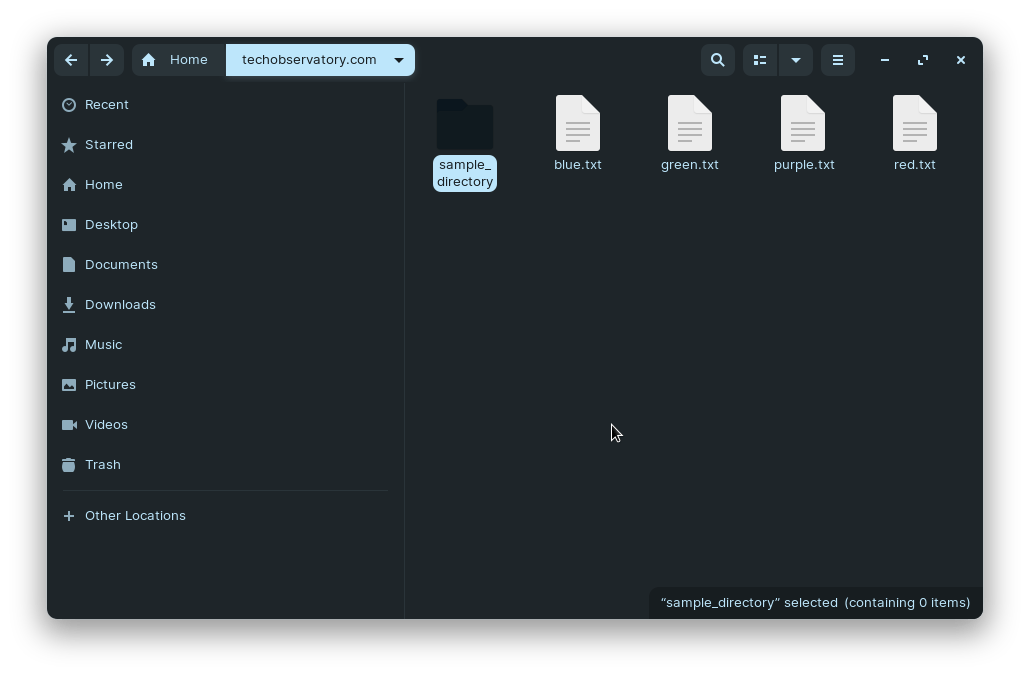Image resolution: width=1030 pixels, height=676 pixels.
Task: Open the techobservatory.com path dropdown arrow
Action: (398, 60)
